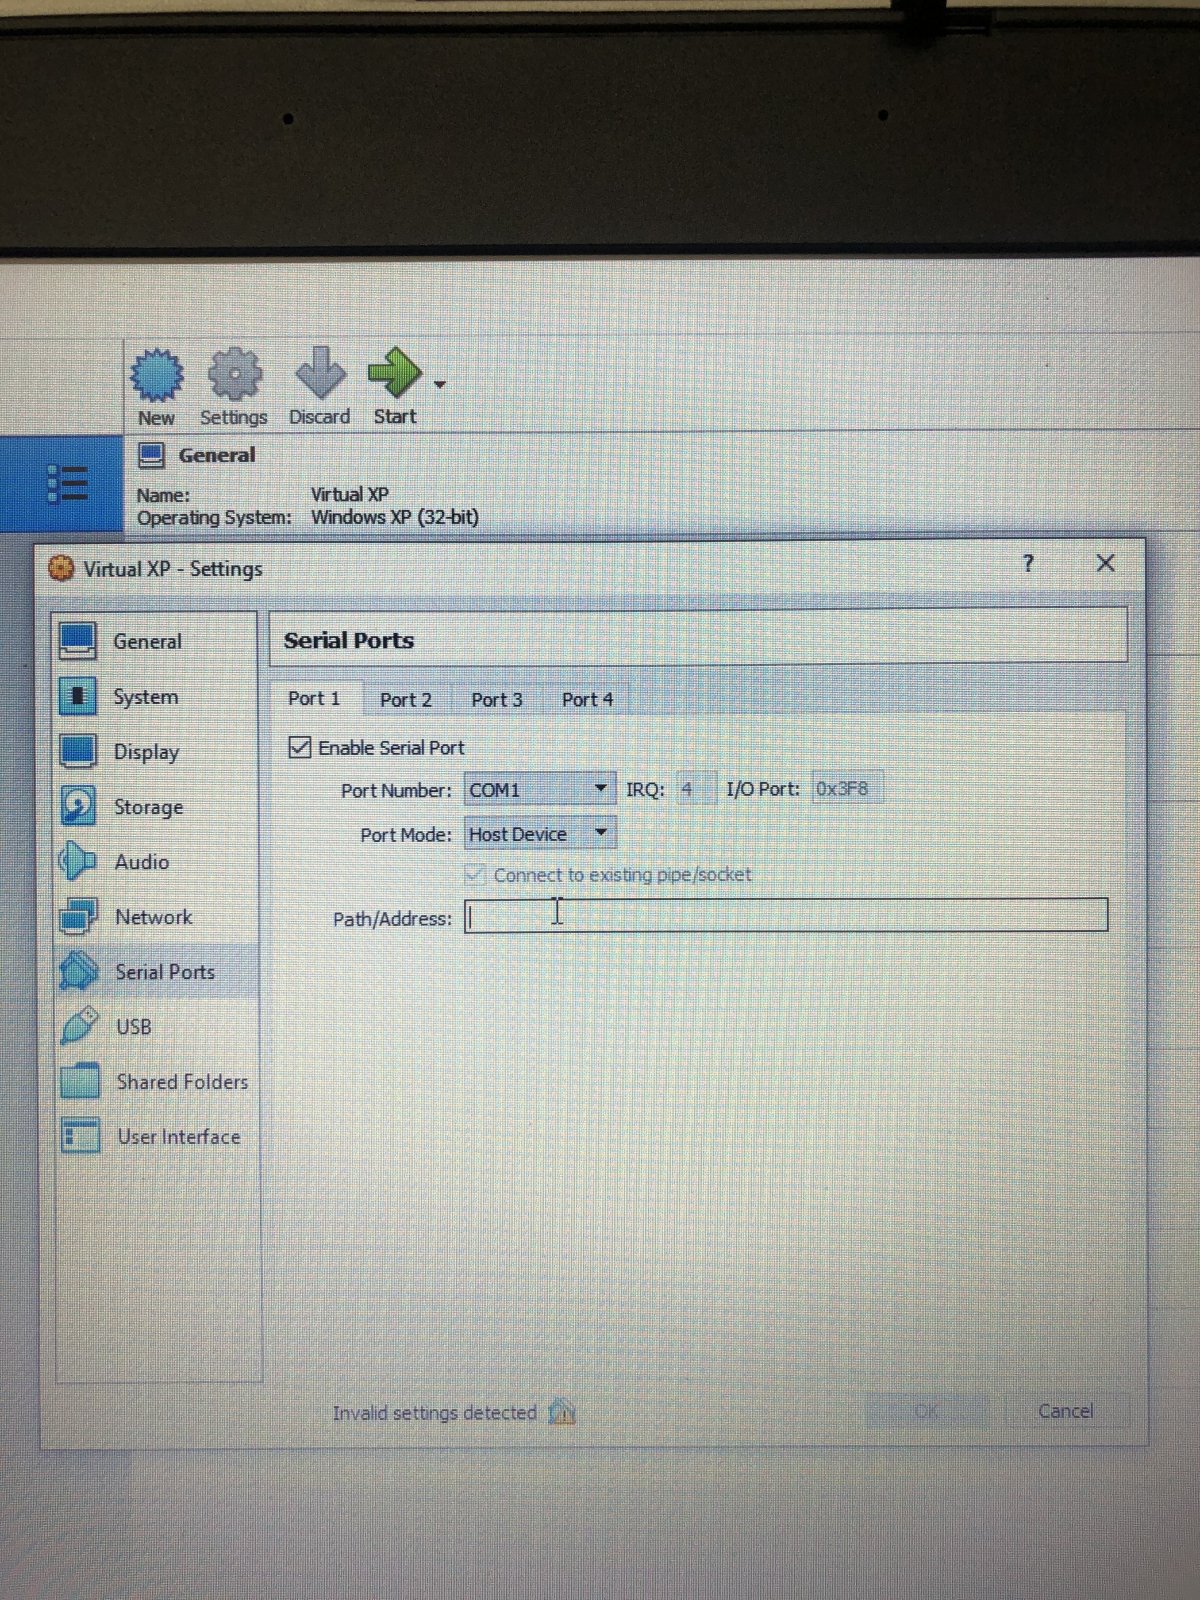Viewport: 1200px width, 1600px height.
Task: Select the Network adapters icon
Action: pos(78,916)
